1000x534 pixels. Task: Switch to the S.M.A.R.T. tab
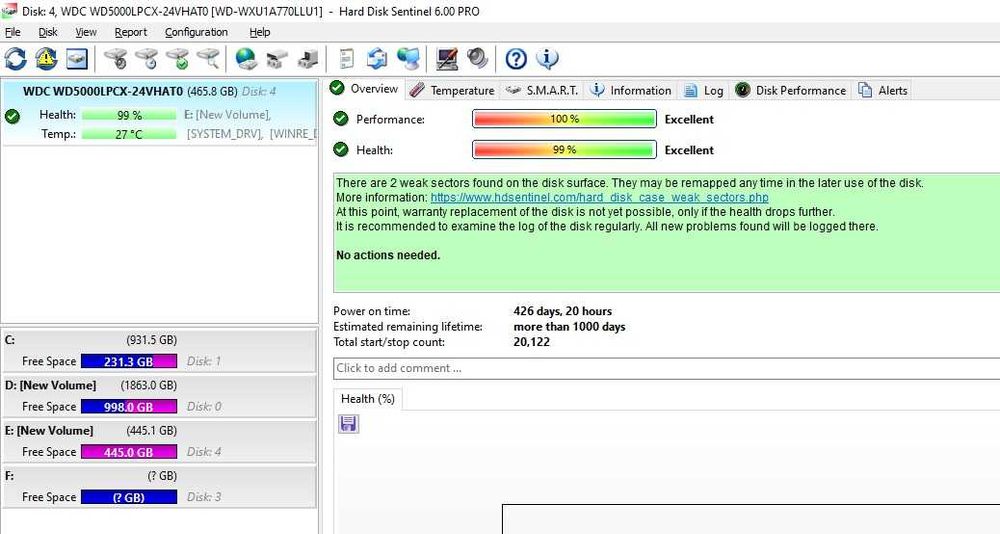click(541, 91)
